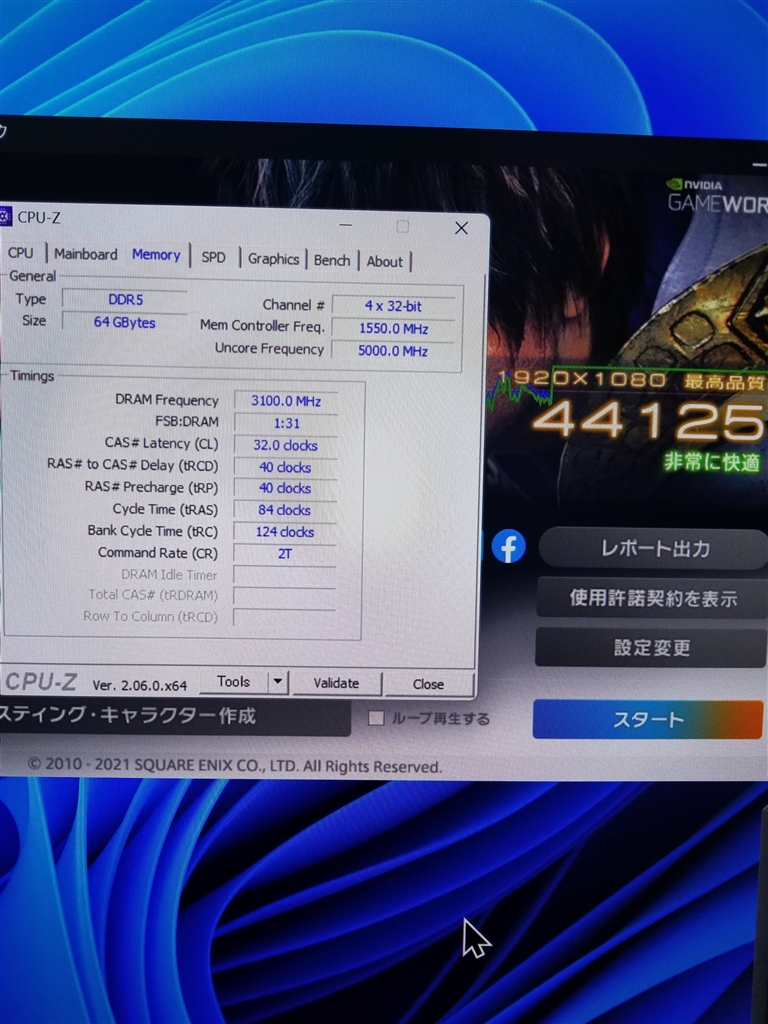Click the 1:31 FSB:DRAM value

286,423
